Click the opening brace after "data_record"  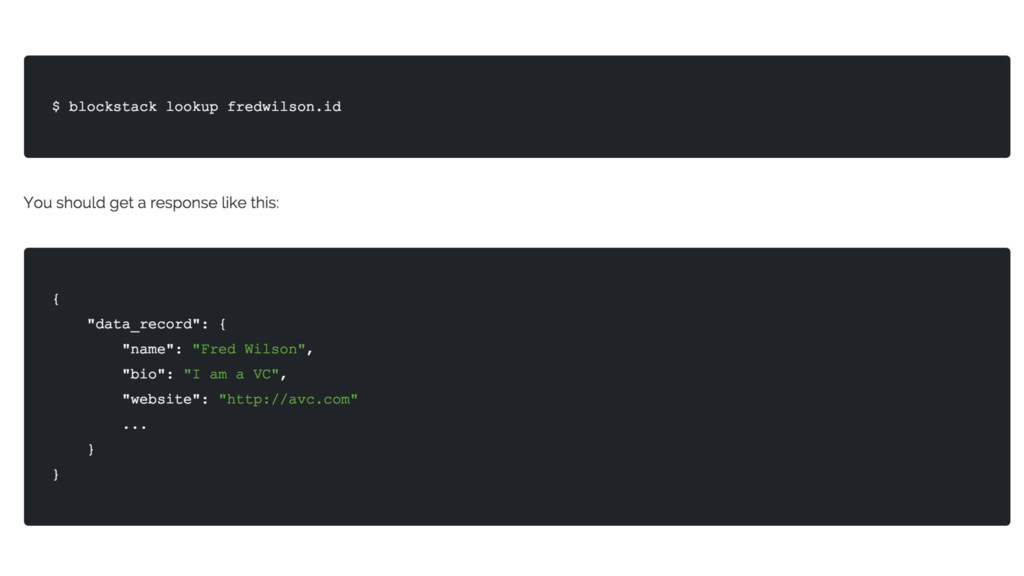[222, 324]
